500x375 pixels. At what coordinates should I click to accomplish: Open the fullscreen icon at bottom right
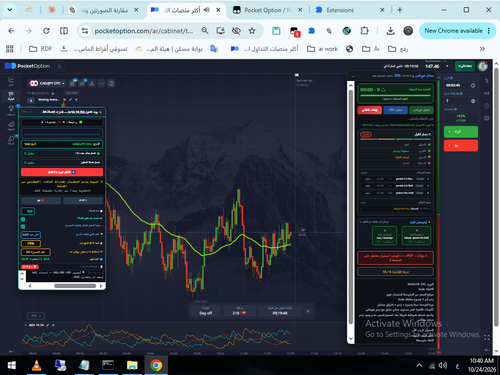(x=487, y=338)
